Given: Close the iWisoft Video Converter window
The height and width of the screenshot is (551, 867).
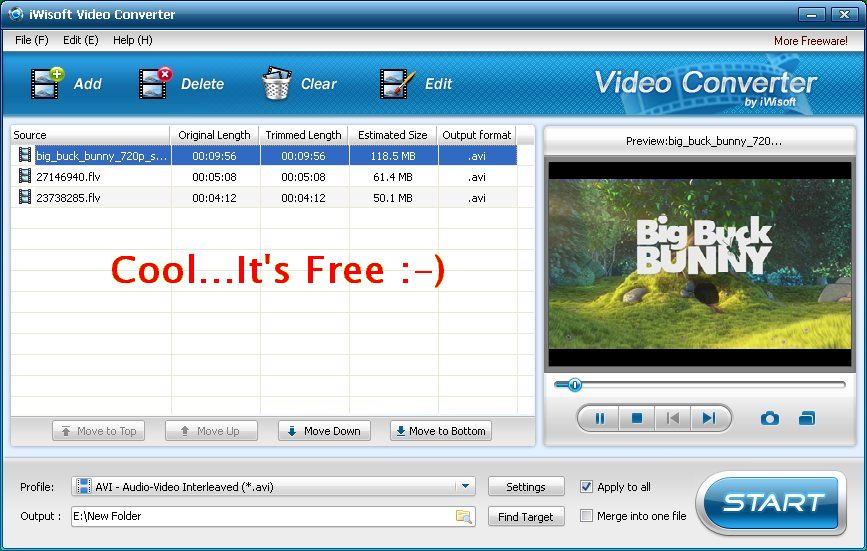Looking at the screenshot, I should (845, 14).
